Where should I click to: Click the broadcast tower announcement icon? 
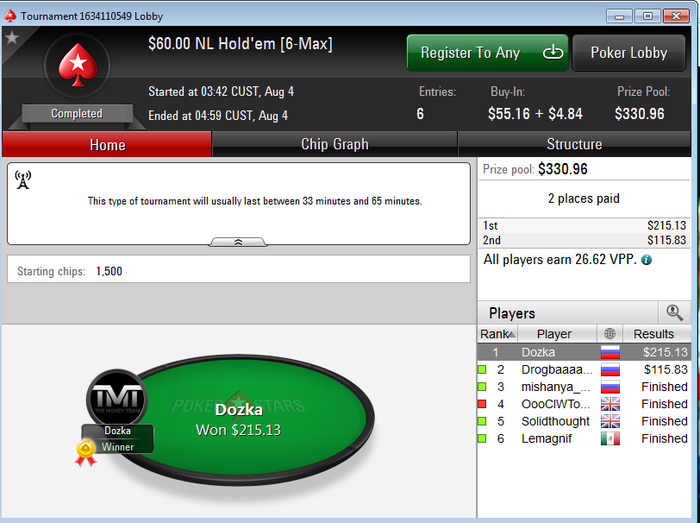tap(23, 180)
